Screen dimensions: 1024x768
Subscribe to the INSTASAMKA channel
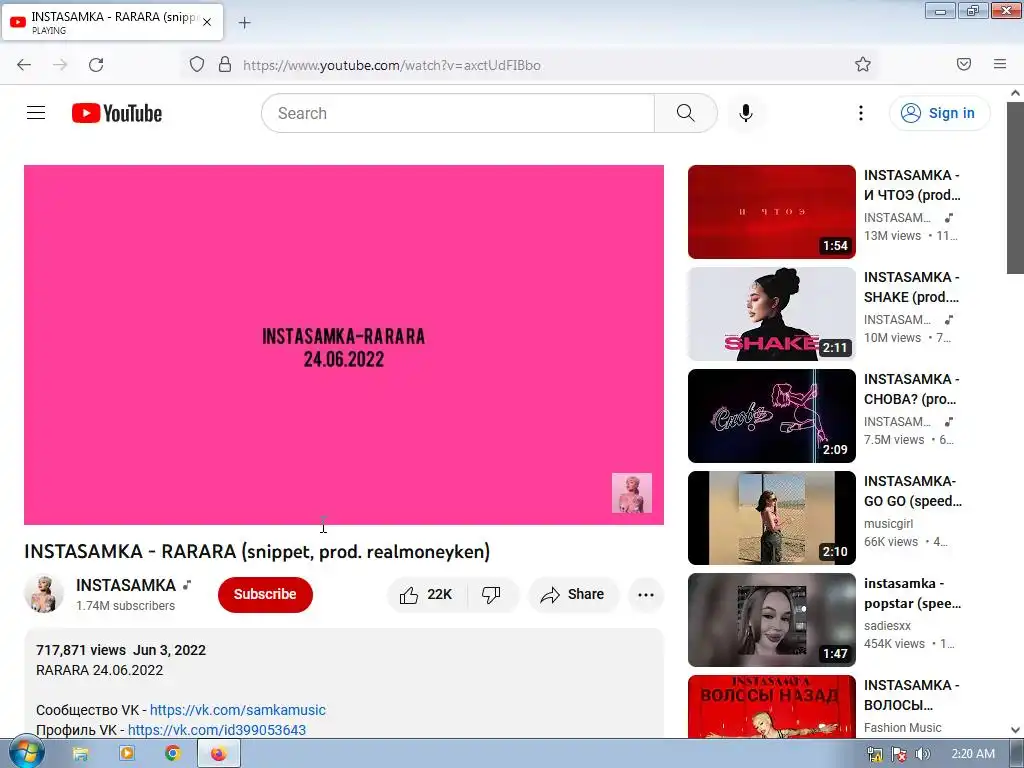(x=265, y=594)
